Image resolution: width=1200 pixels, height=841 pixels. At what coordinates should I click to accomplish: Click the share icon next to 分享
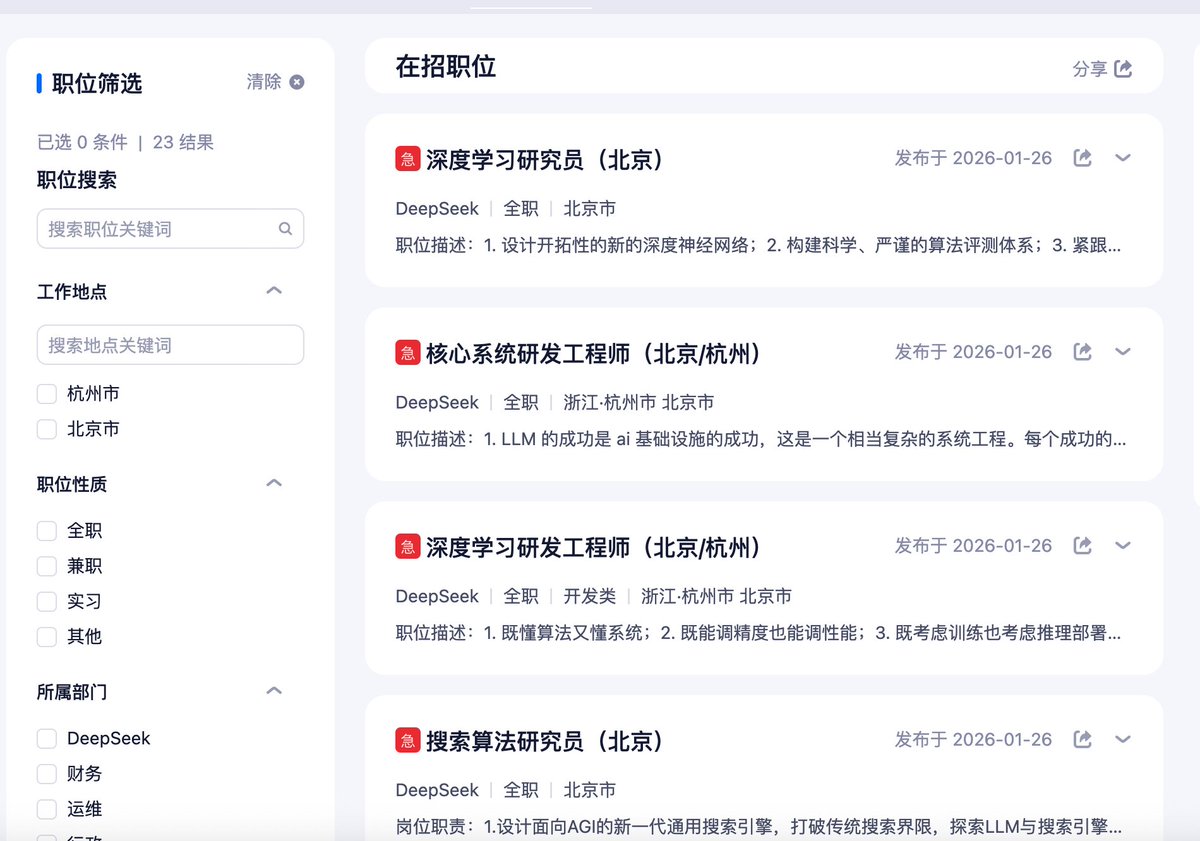coord(1123,68)
